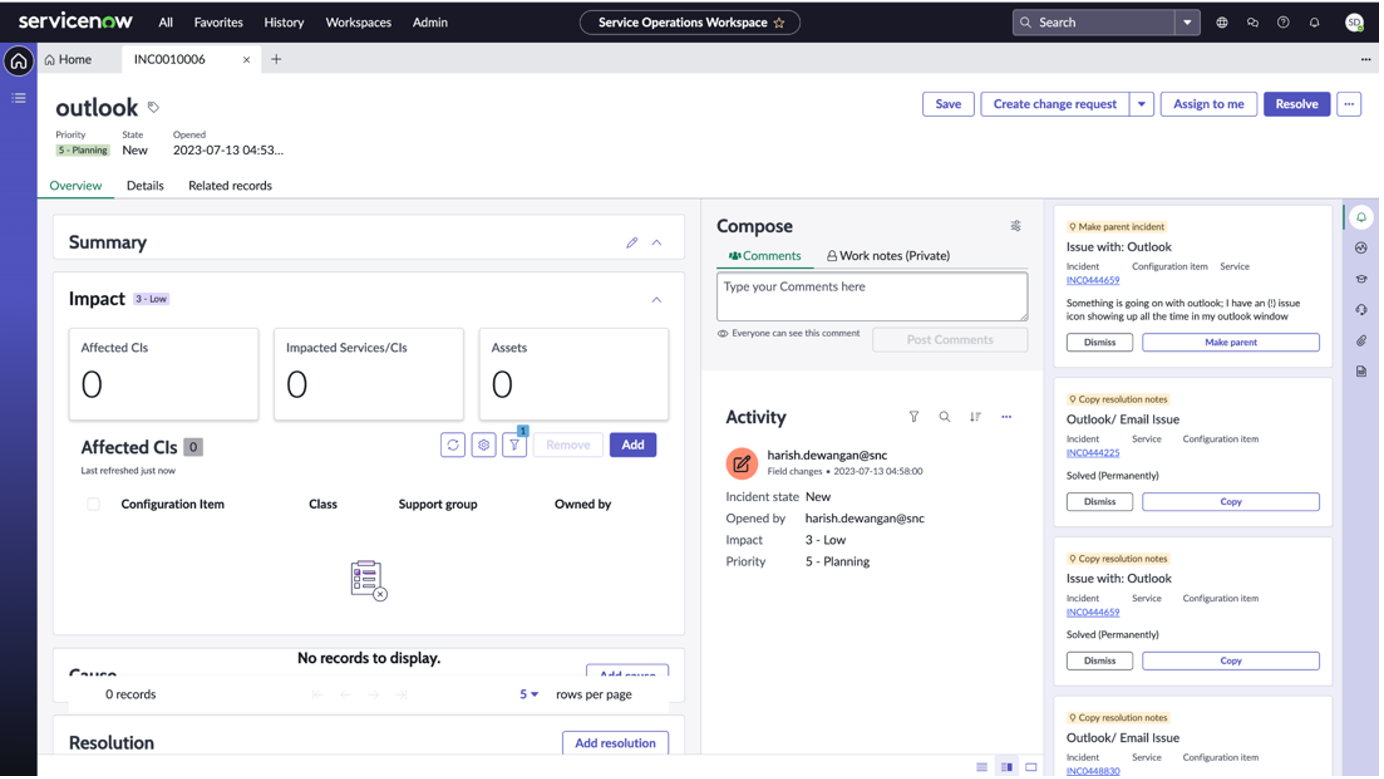Collapse the Impact section
The image size is (1384, 779).
point(657,299)
